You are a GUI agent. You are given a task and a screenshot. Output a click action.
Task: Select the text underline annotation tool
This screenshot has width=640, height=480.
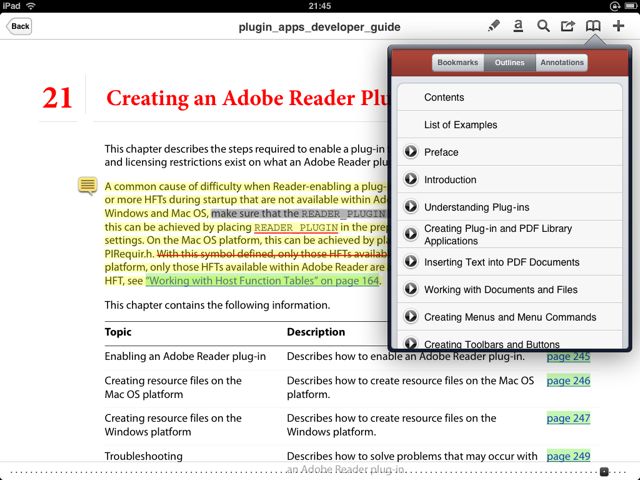click(x=518, y=26)
